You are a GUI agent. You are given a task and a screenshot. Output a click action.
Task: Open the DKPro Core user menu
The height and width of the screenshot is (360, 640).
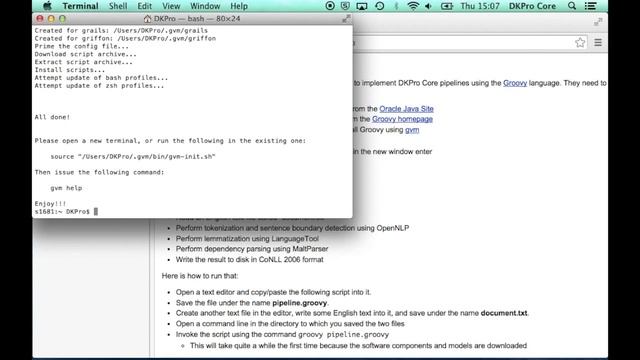pyautogui.click(x=532, y=6)
